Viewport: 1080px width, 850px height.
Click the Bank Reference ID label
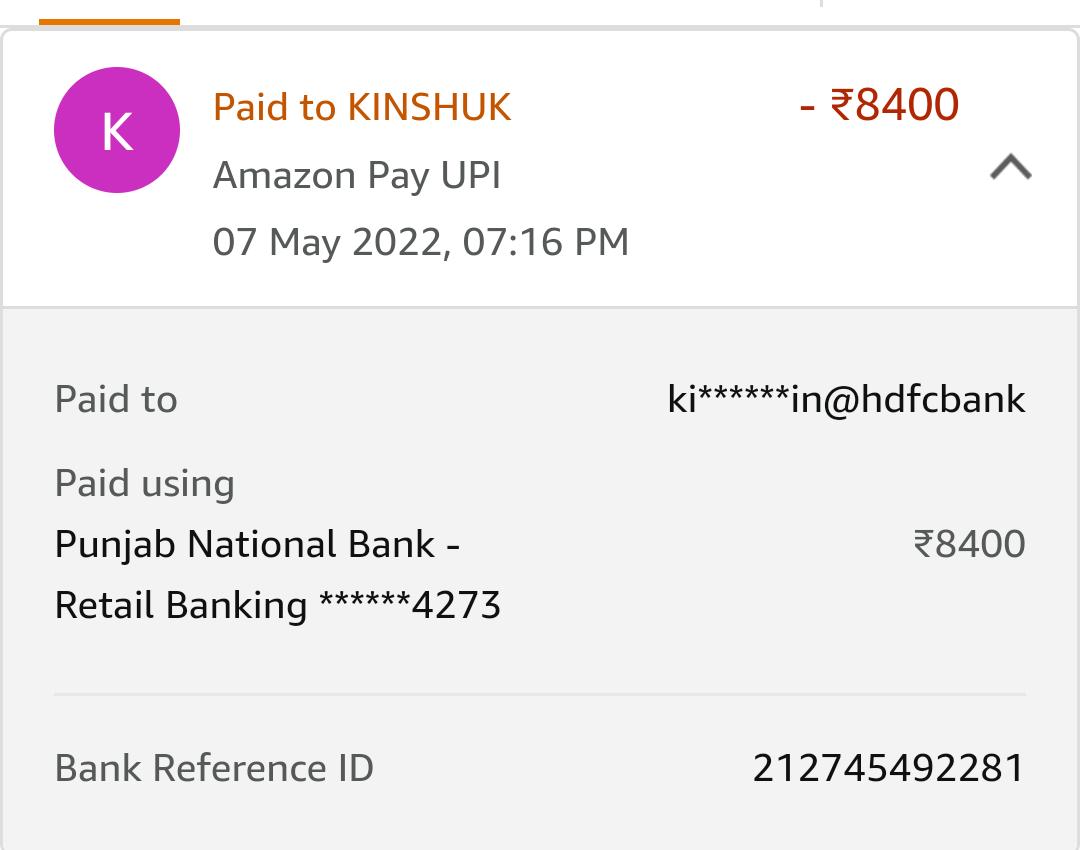[214, 768]
